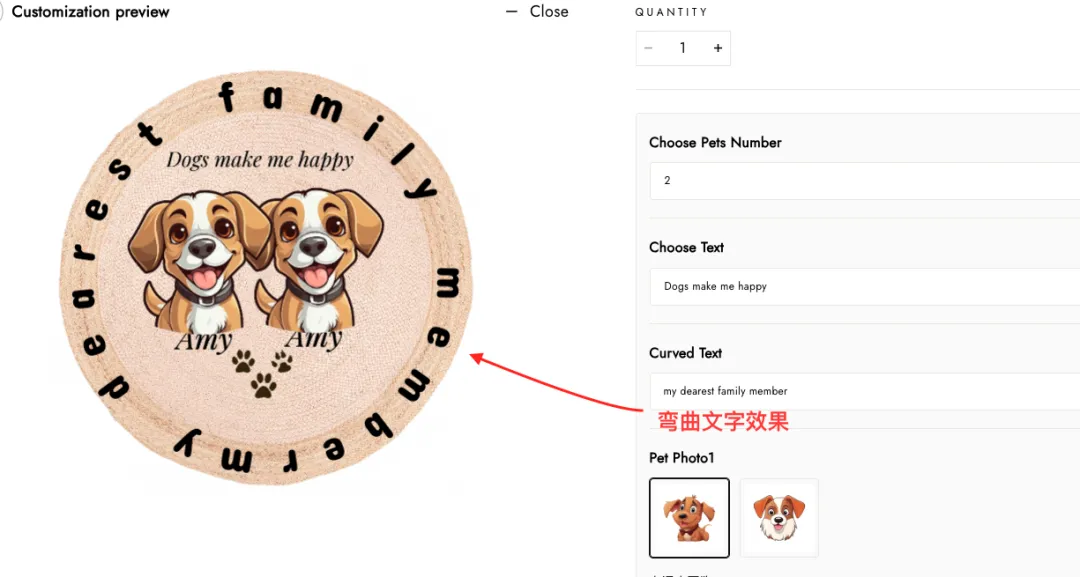1080x577 pixels.
Task: Click the quantity value field showing 1
Action: pyautogui.click(x=683, y=48)
